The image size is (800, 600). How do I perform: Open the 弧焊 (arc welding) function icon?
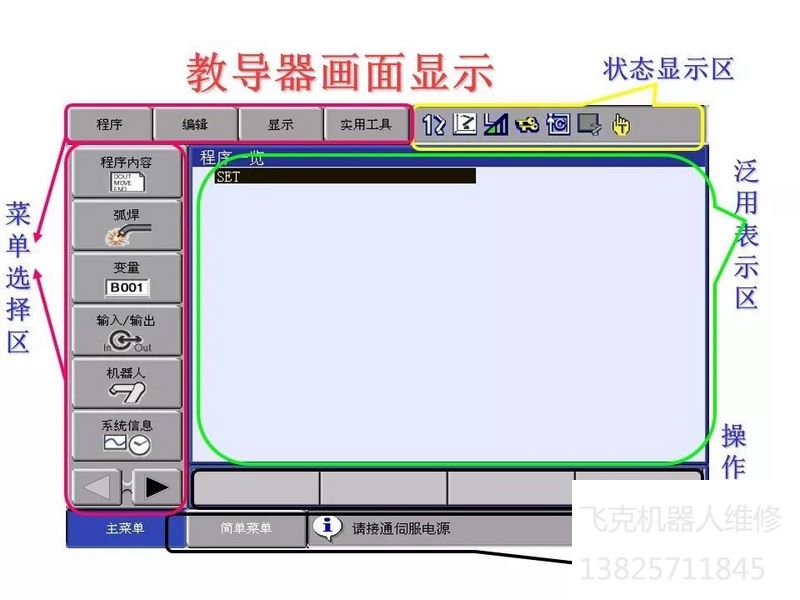125,225
